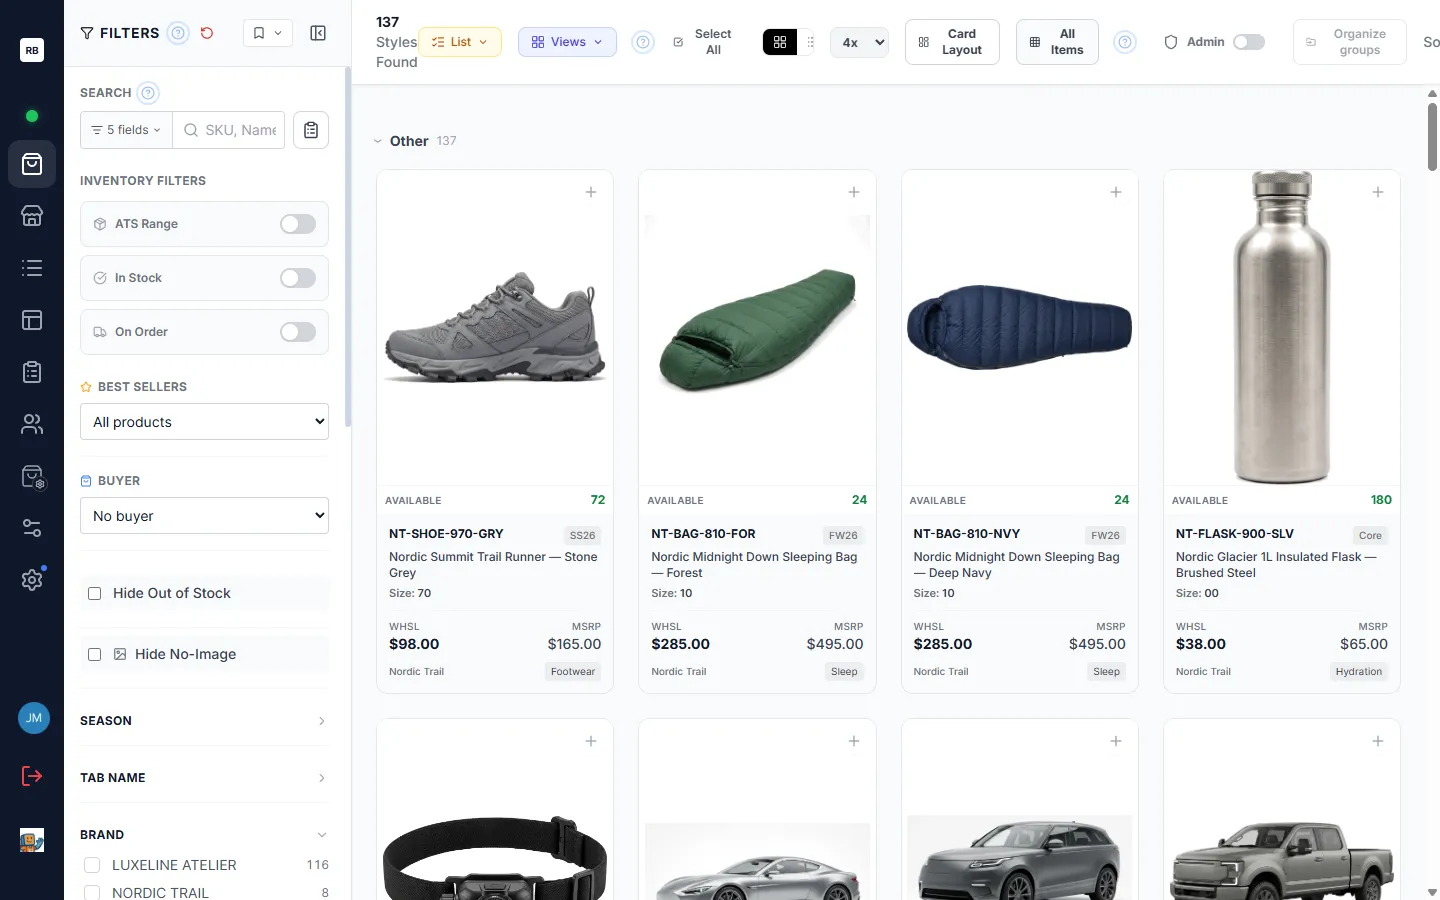The image size is (1440, 900).
Task: Open help icon next to All Items
Action: (1125, 42)
